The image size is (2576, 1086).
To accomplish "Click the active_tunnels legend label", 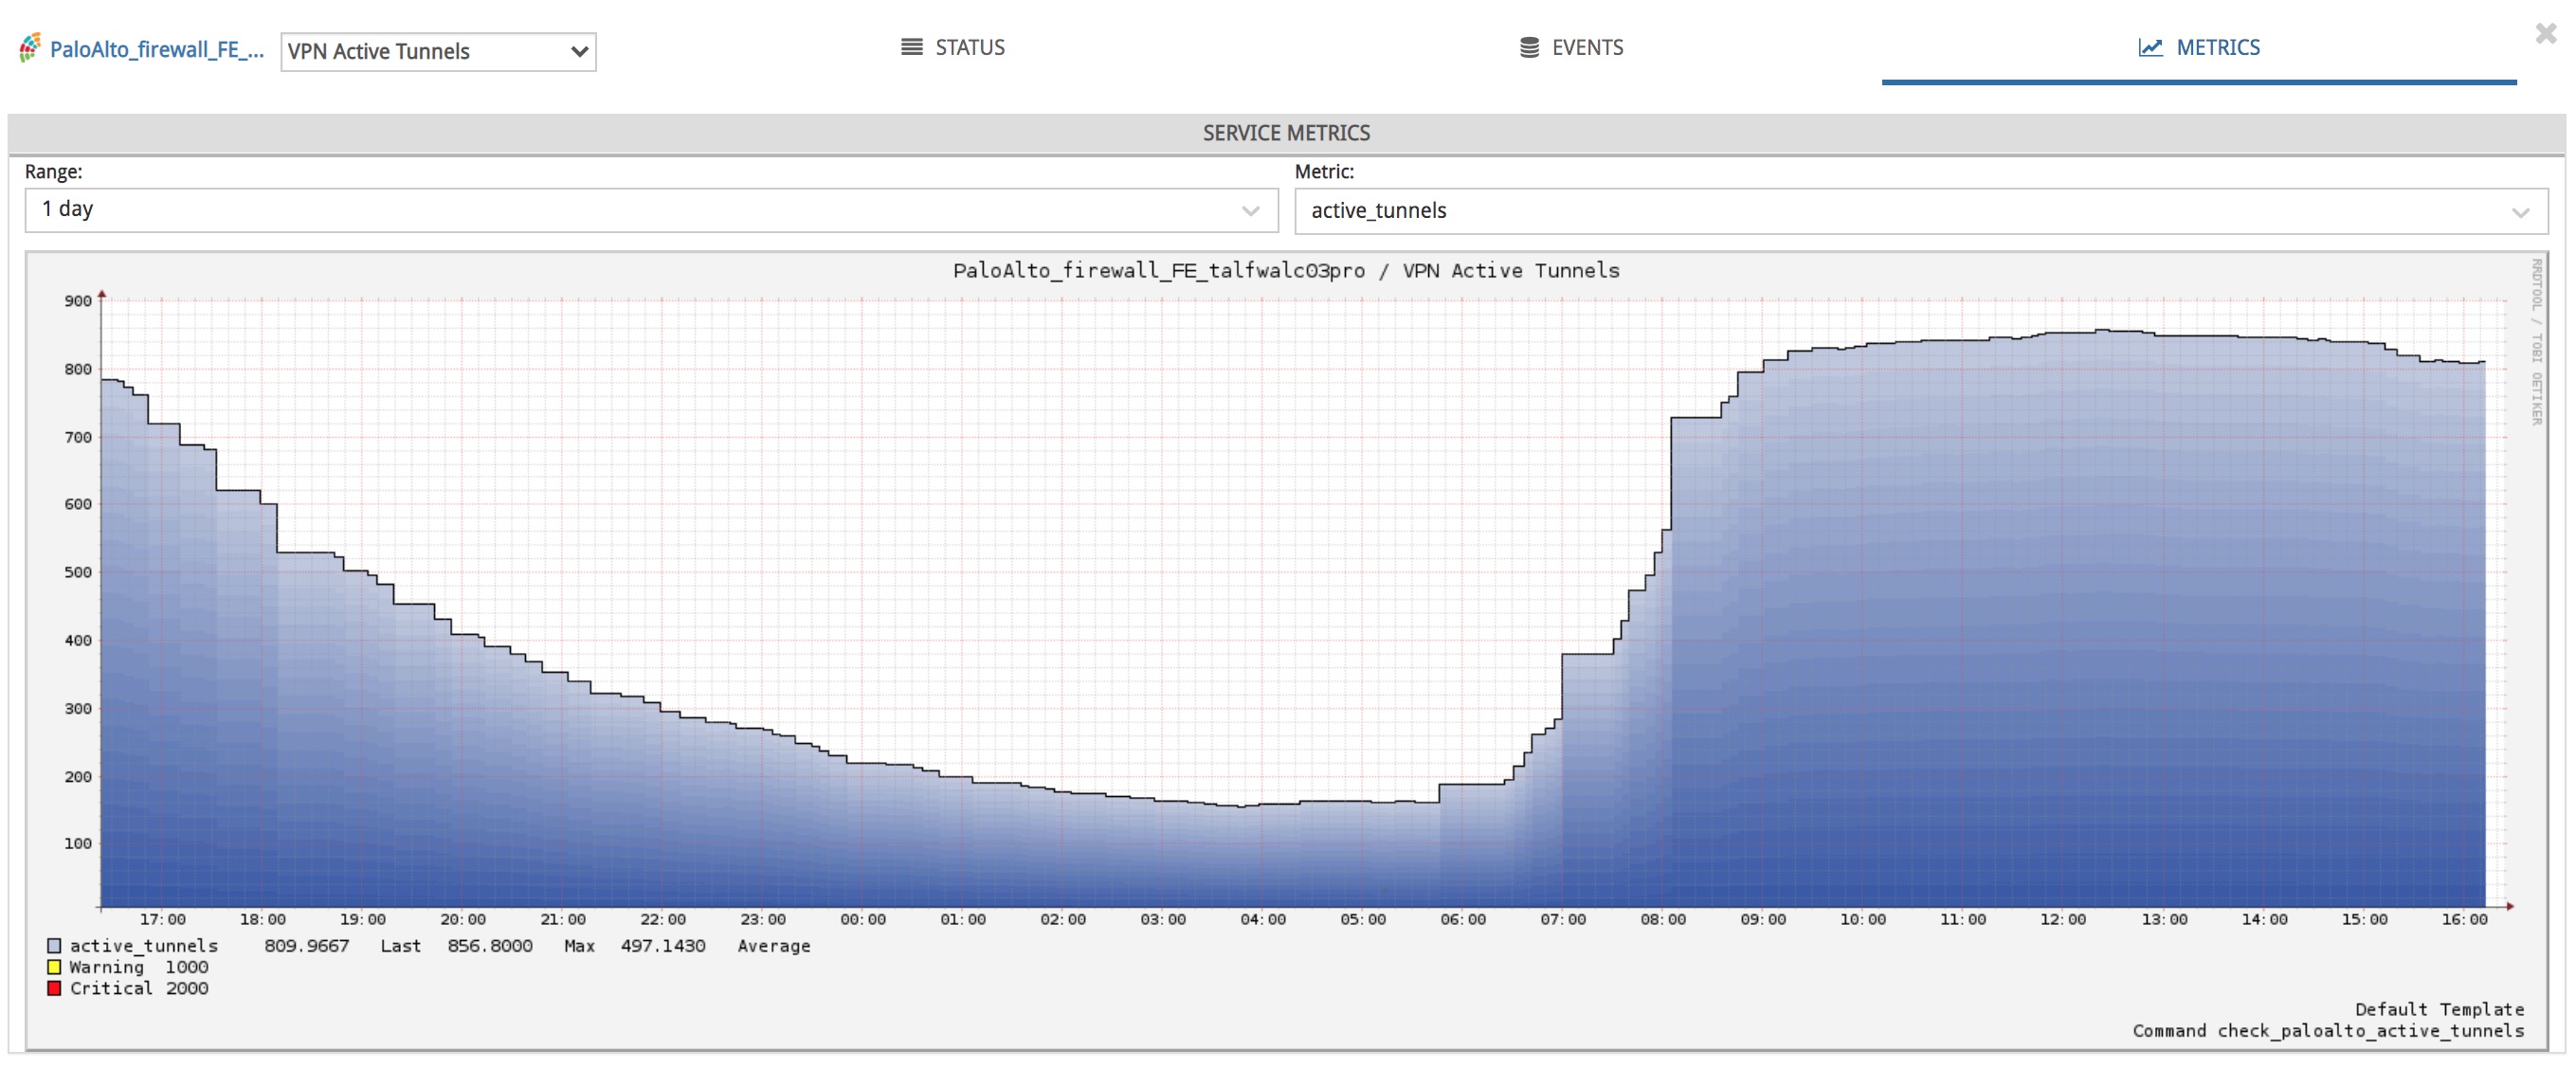I will click(x=143, y=945).
